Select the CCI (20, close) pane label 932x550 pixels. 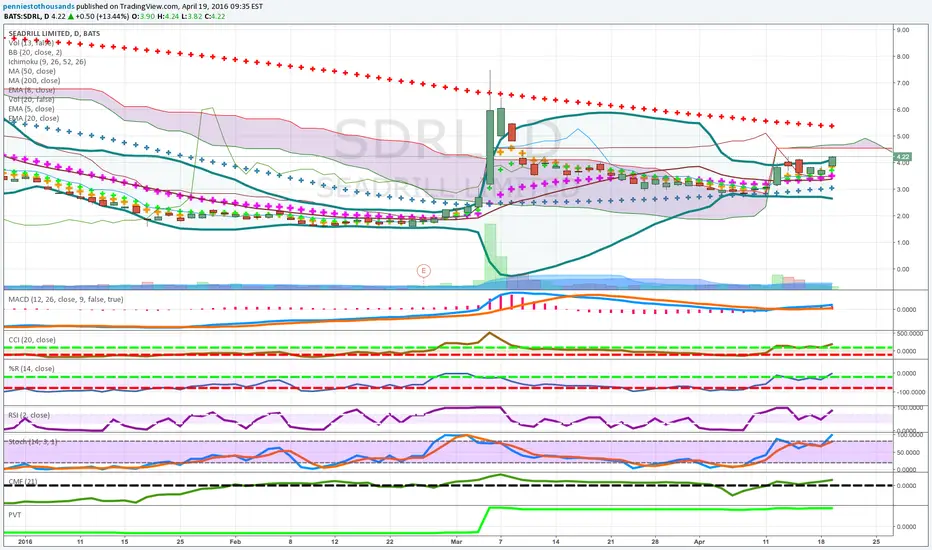(x=32, y=340)
